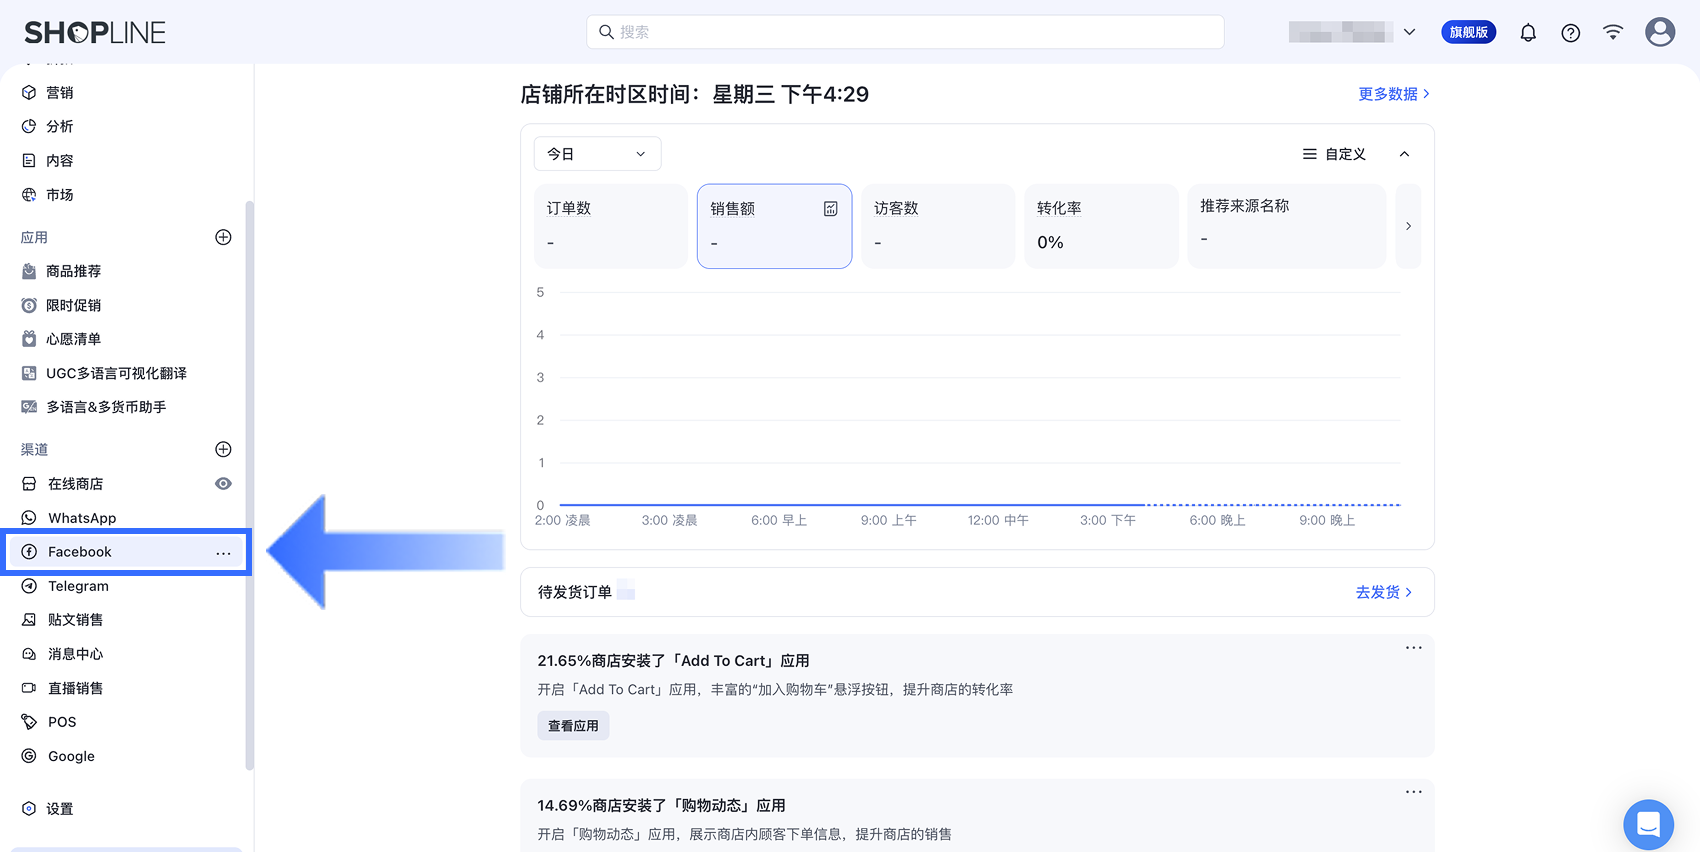The image size is (1700, 852).
Task: Click the 14.69%商店安装了「购物动态」应用 title
Action: tap(661, 806)
